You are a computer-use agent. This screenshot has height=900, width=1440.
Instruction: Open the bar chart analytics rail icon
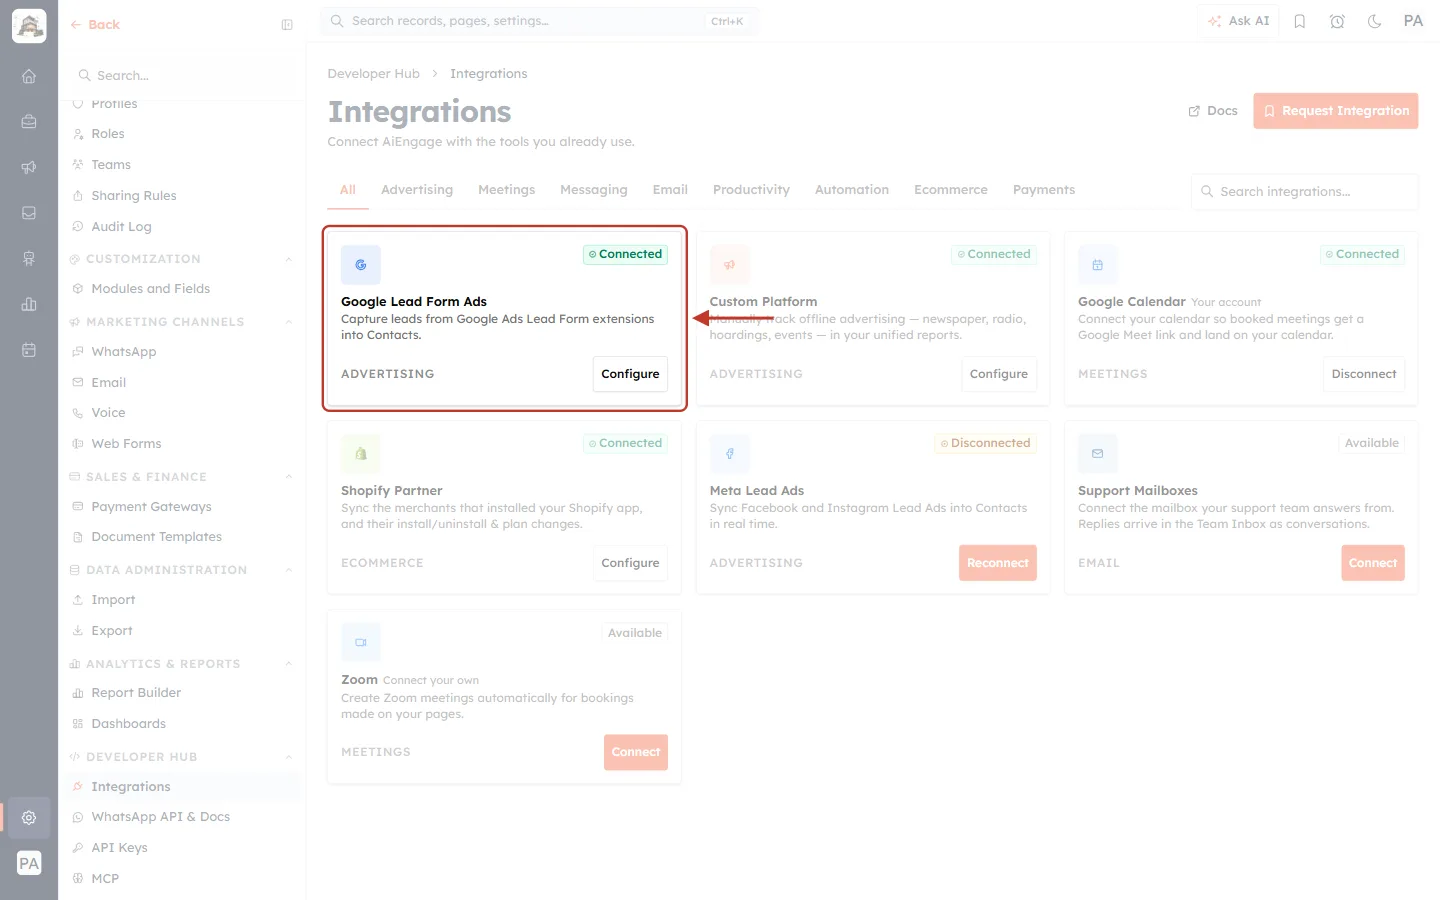pyautogui.click(x=29, y=304)
